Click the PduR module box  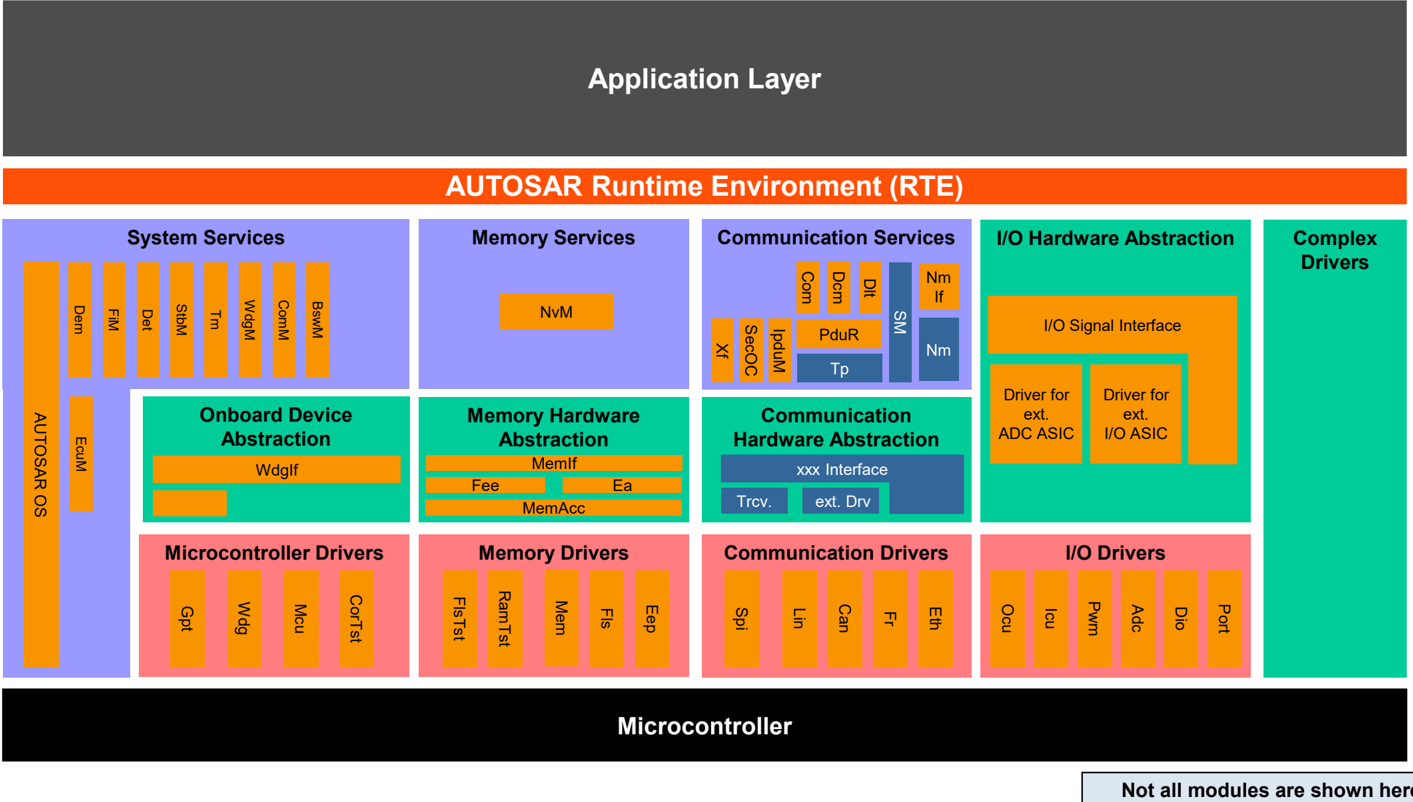coord(839,335)
